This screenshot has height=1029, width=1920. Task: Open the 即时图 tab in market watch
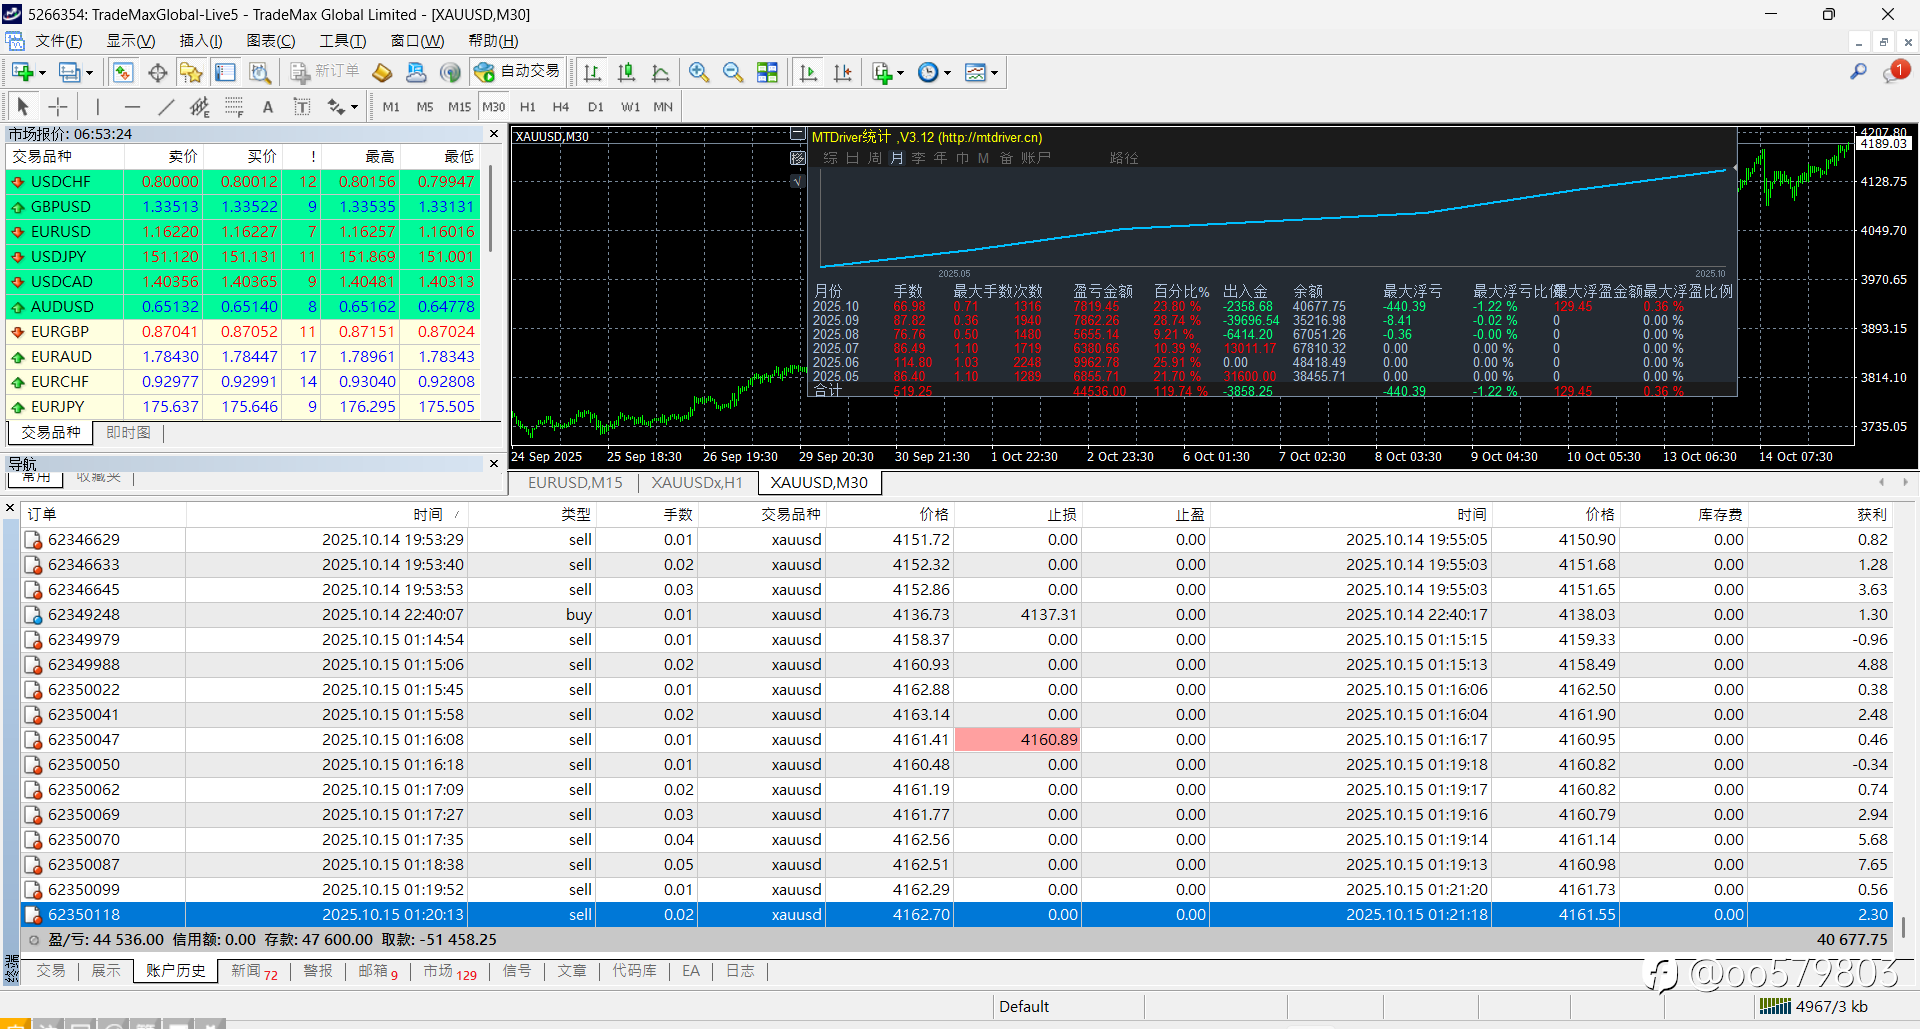click(128, 433)
